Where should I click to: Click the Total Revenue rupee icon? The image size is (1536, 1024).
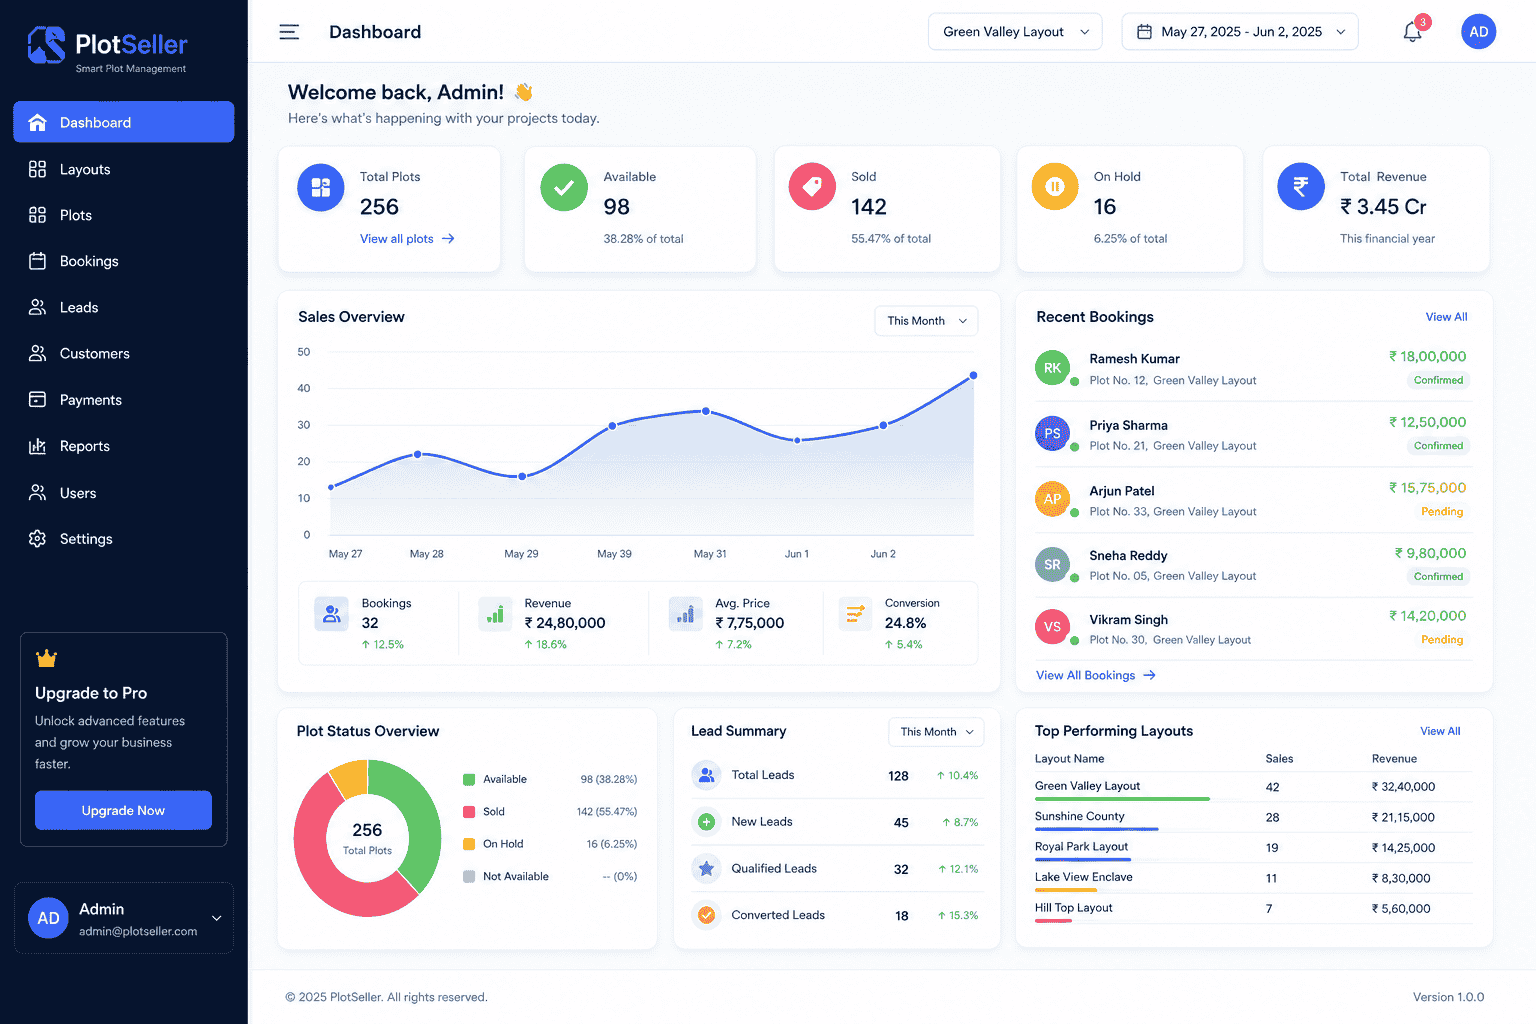pos(1301,187)
